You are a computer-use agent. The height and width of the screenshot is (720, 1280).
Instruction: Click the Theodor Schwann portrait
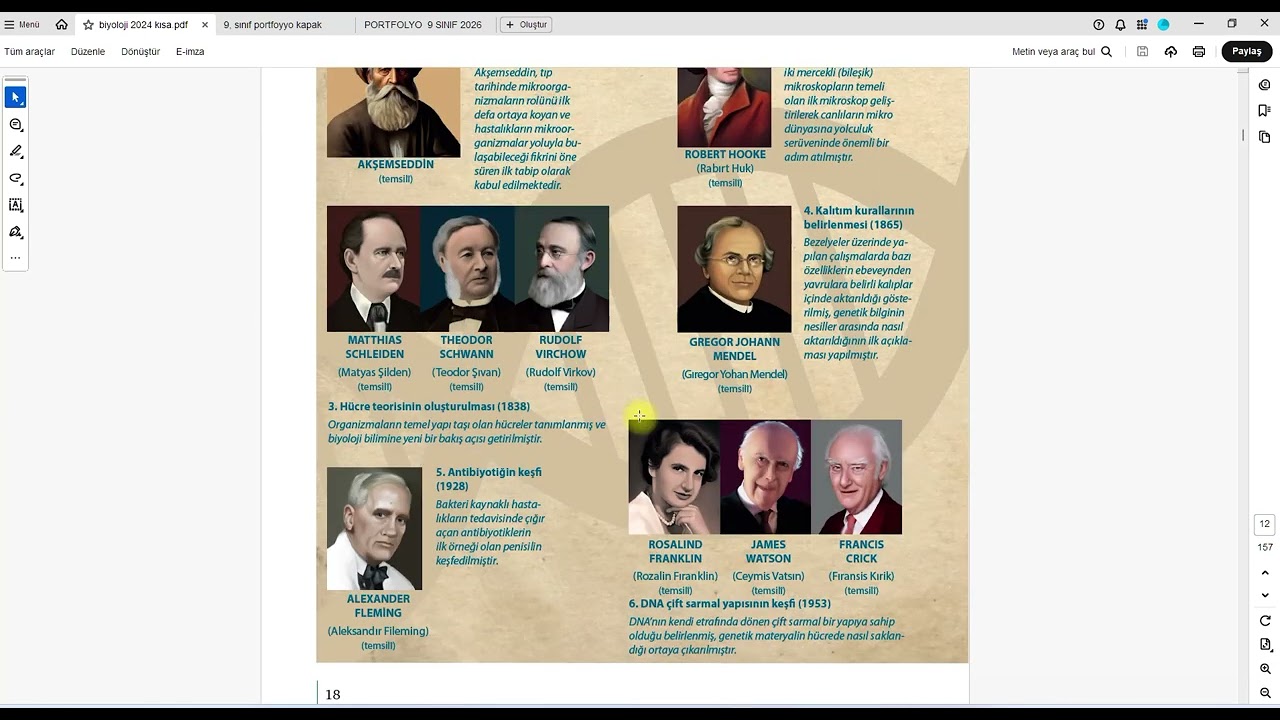468,269
